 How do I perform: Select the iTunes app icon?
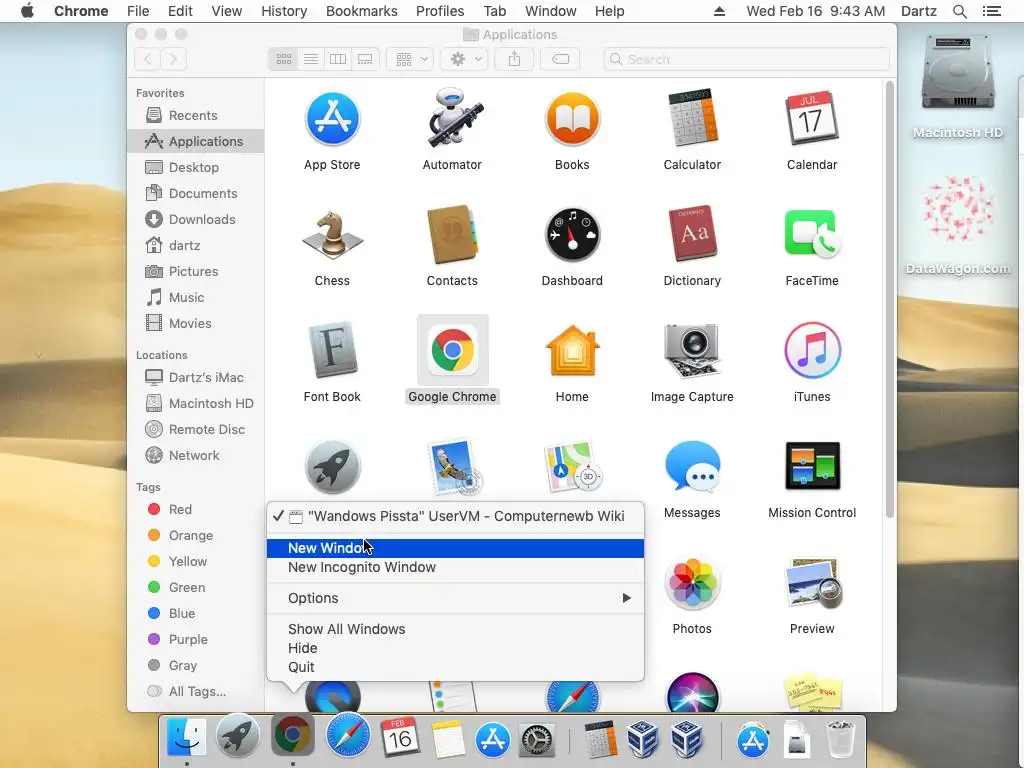tap(812, 351)
